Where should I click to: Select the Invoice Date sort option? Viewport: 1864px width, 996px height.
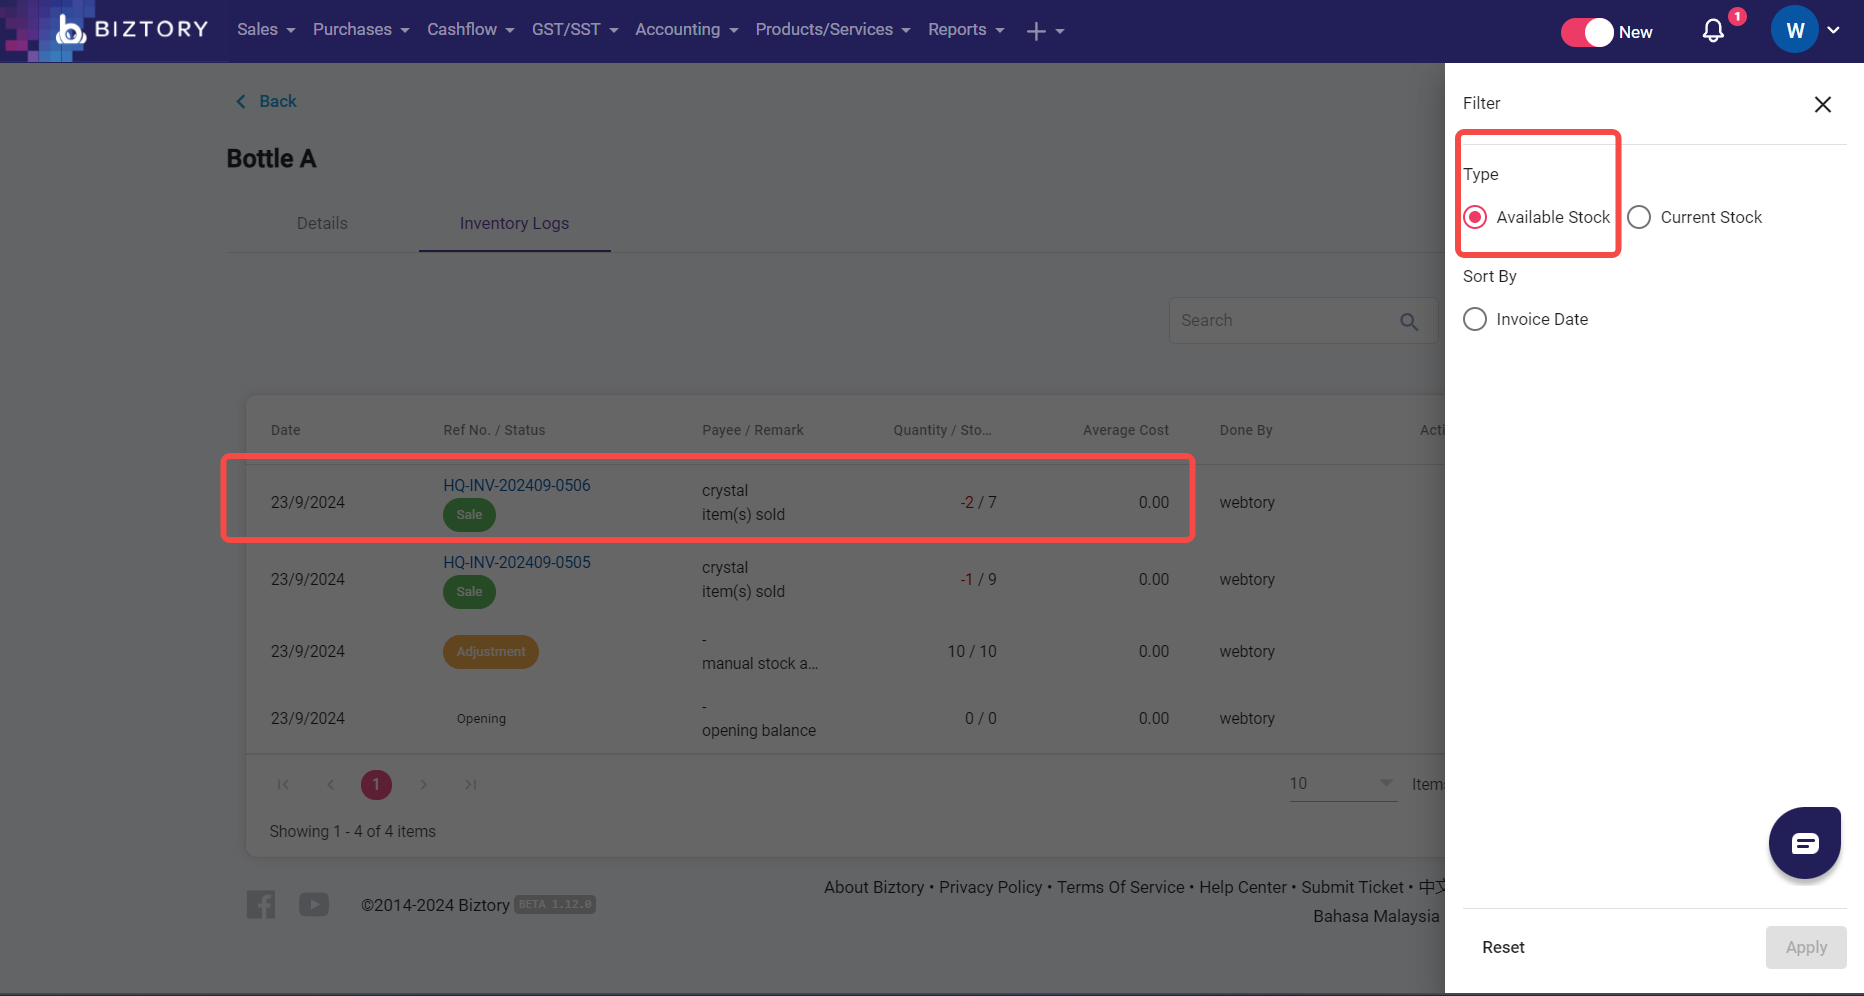1475,319
